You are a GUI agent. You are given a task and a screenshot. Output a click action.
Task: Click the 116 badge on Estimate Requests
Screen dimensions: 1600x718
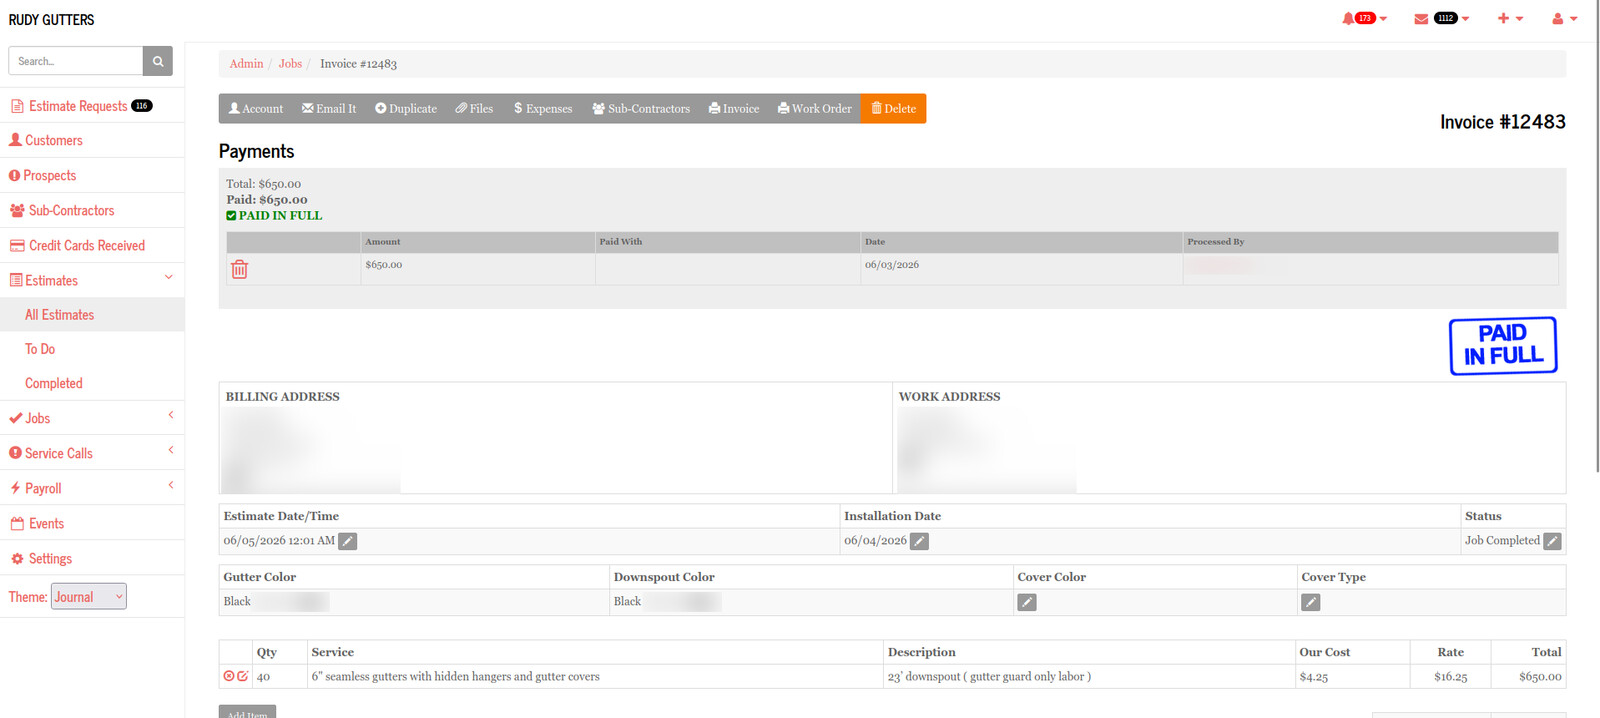[142, 106]
